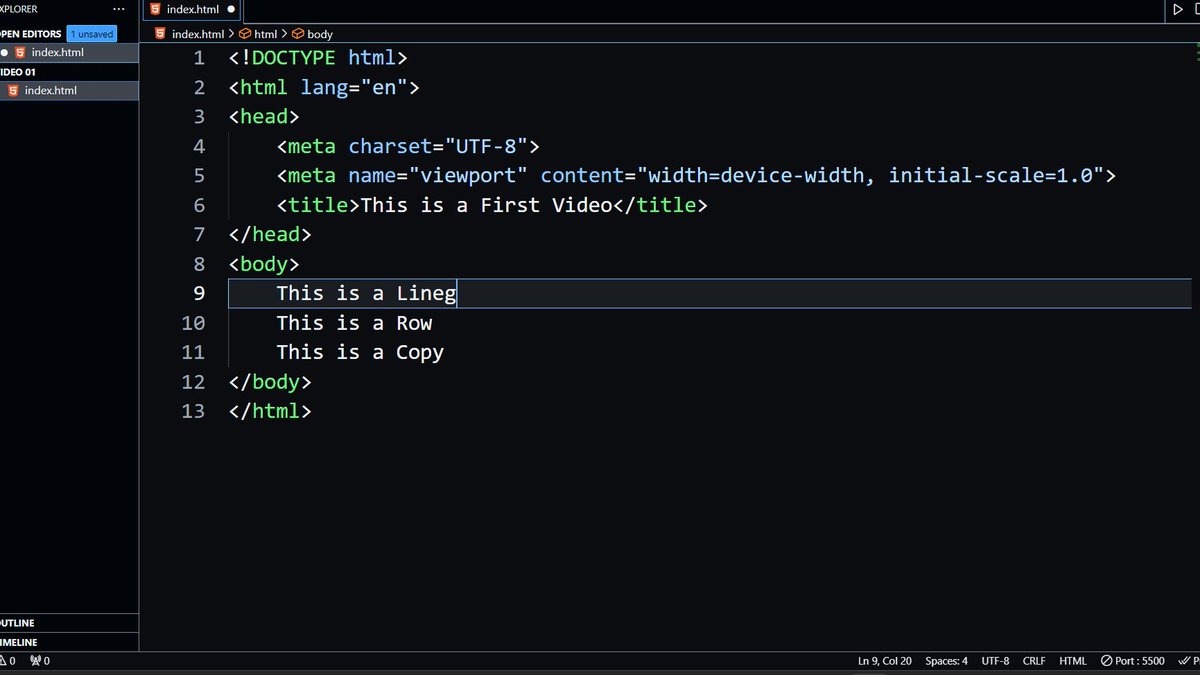Image resolution: width=1200 pixels, height=675 pixels.
Task: Click the This is a Row line
Action: (354, 323)
